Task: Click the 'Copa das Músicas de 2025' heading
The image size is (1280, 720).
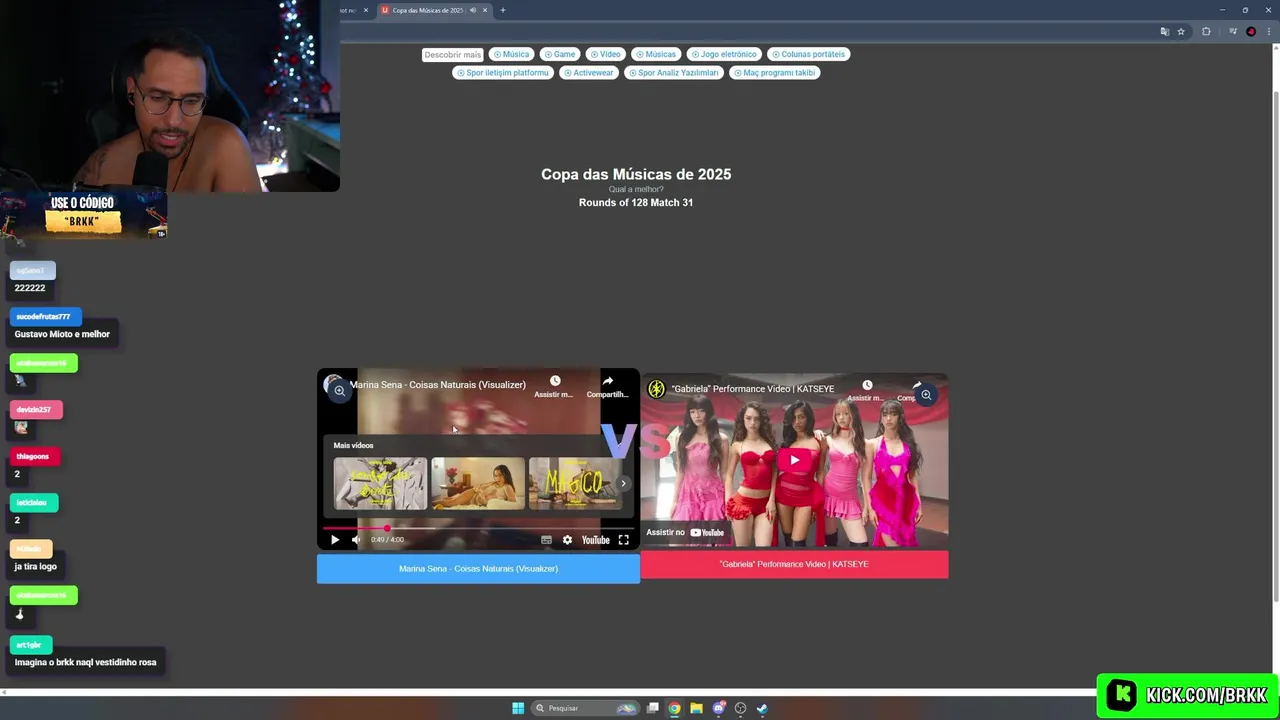Action: pos(636,174)
